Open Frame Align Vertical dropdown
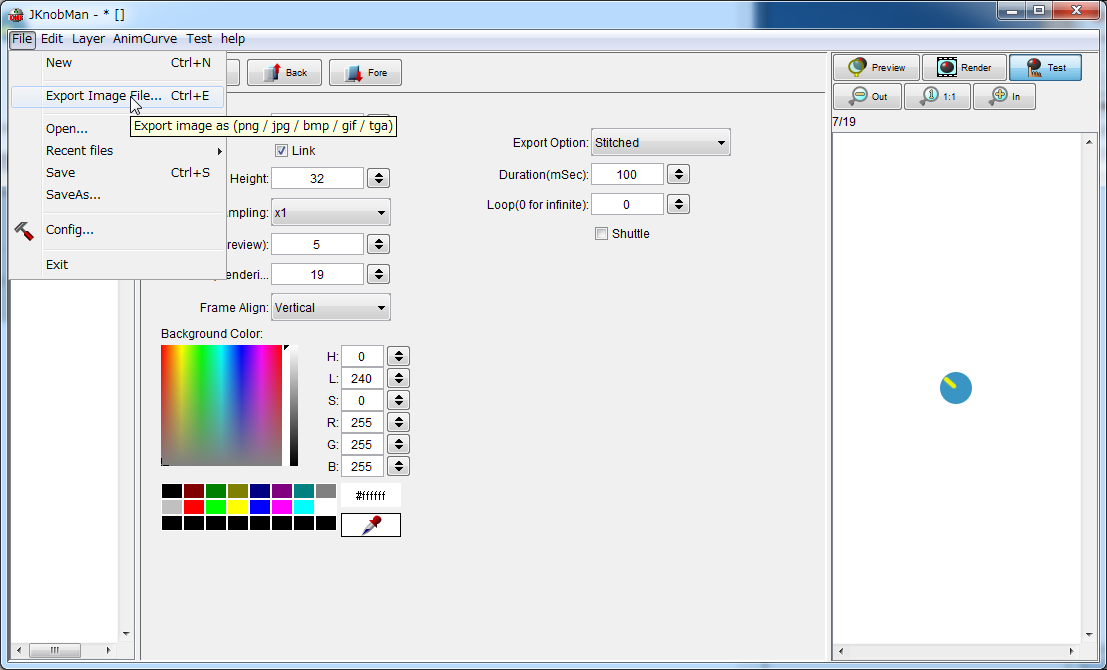Viewport: 1107px width, 670px height. [330, 308]
